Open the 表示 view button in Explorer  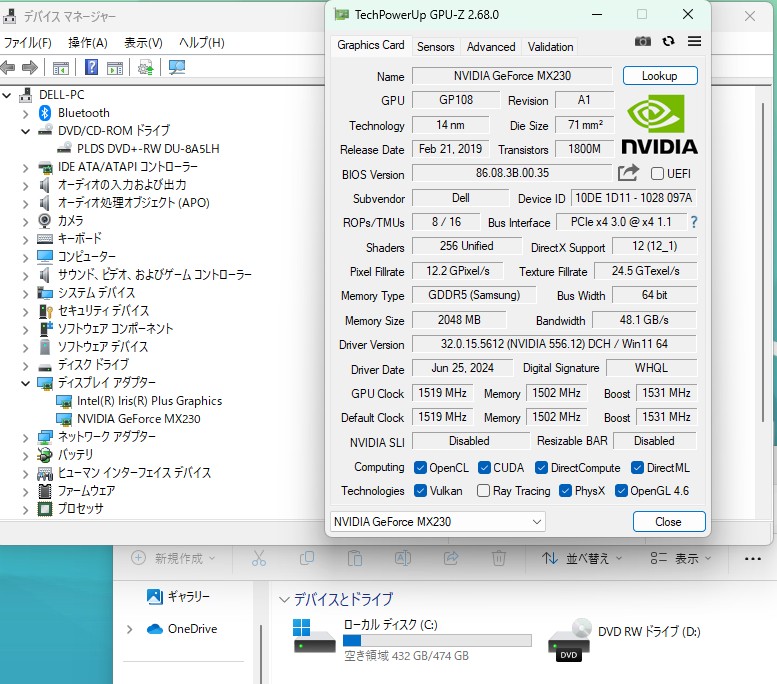pyautogui.click(x=681, y=559)
